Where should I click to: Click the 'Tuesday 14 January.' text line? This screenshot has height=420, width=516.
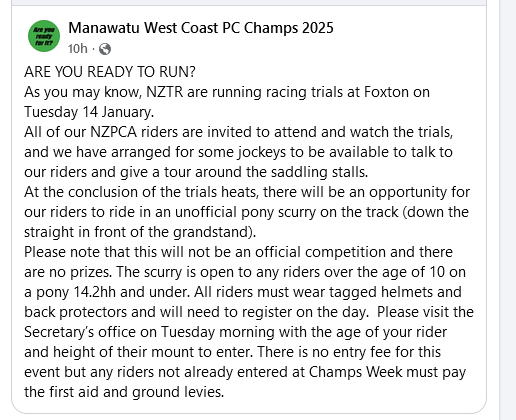(x=89, y=112)
